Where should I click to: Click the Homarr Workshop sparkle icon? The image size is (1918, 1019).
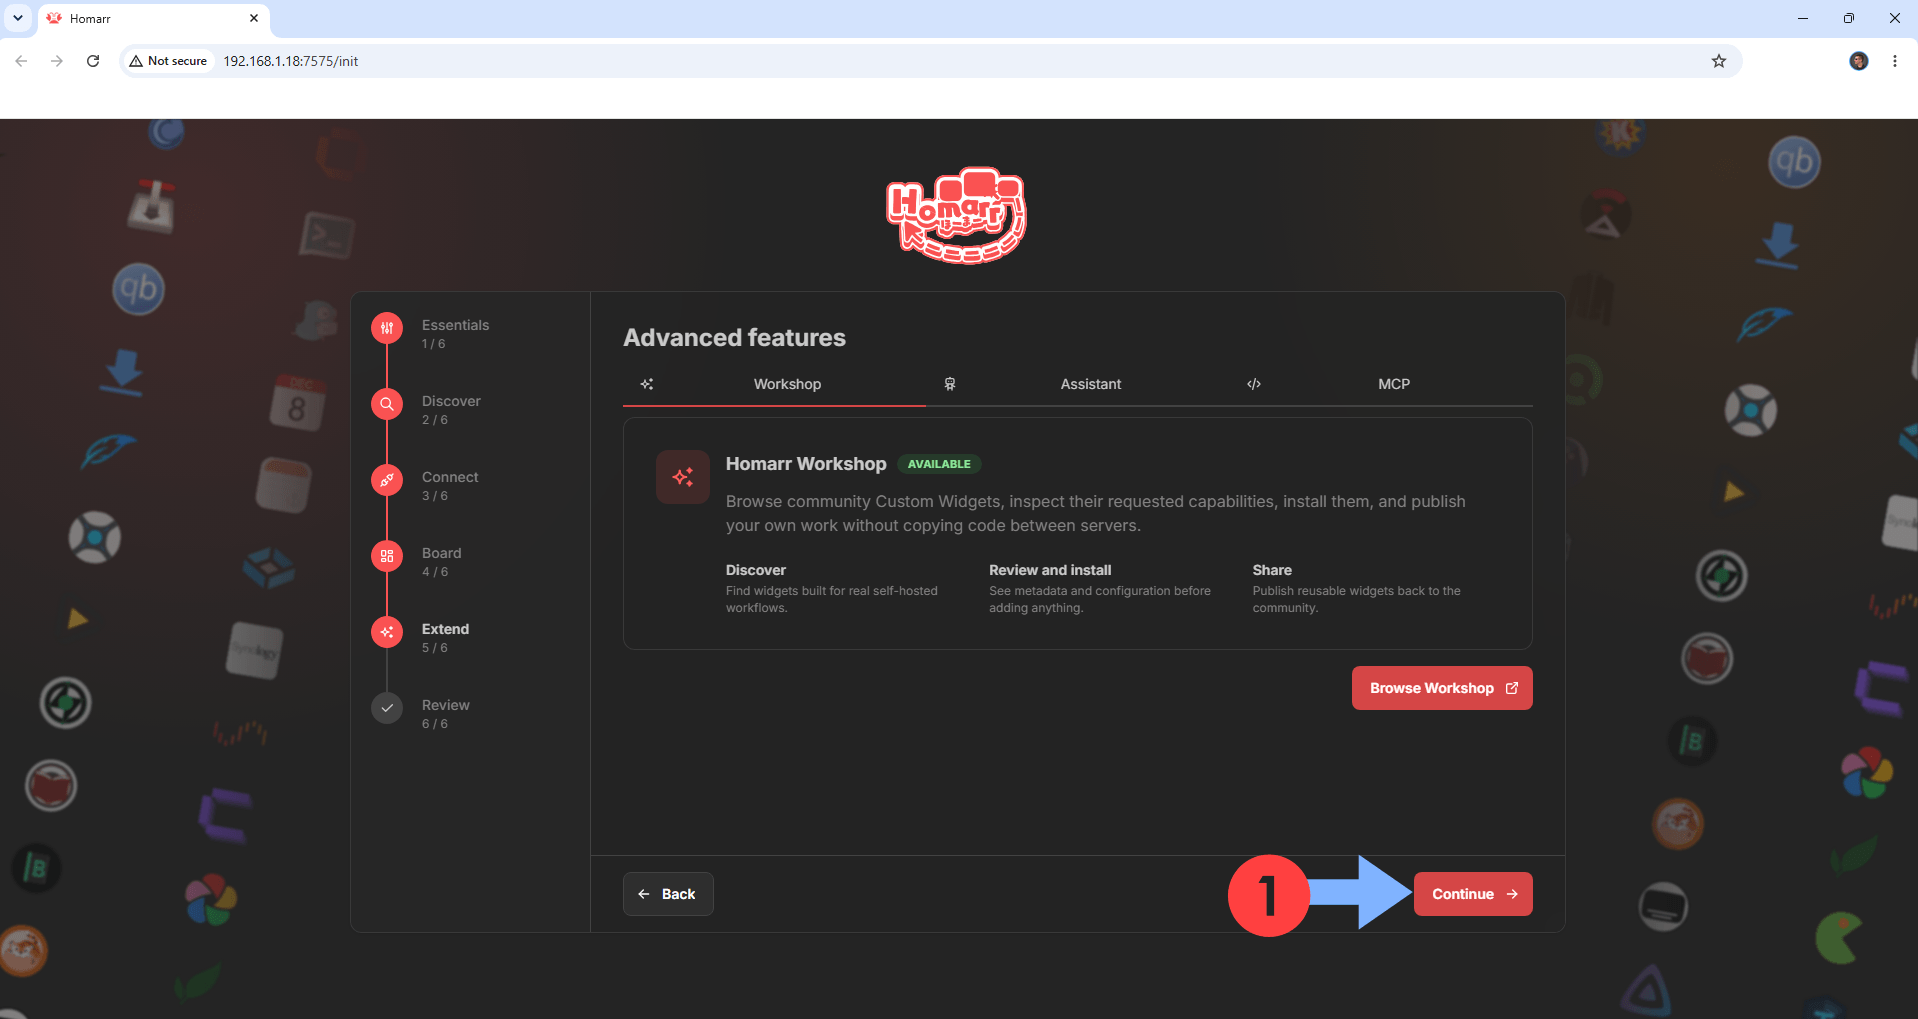coord(683,477)
